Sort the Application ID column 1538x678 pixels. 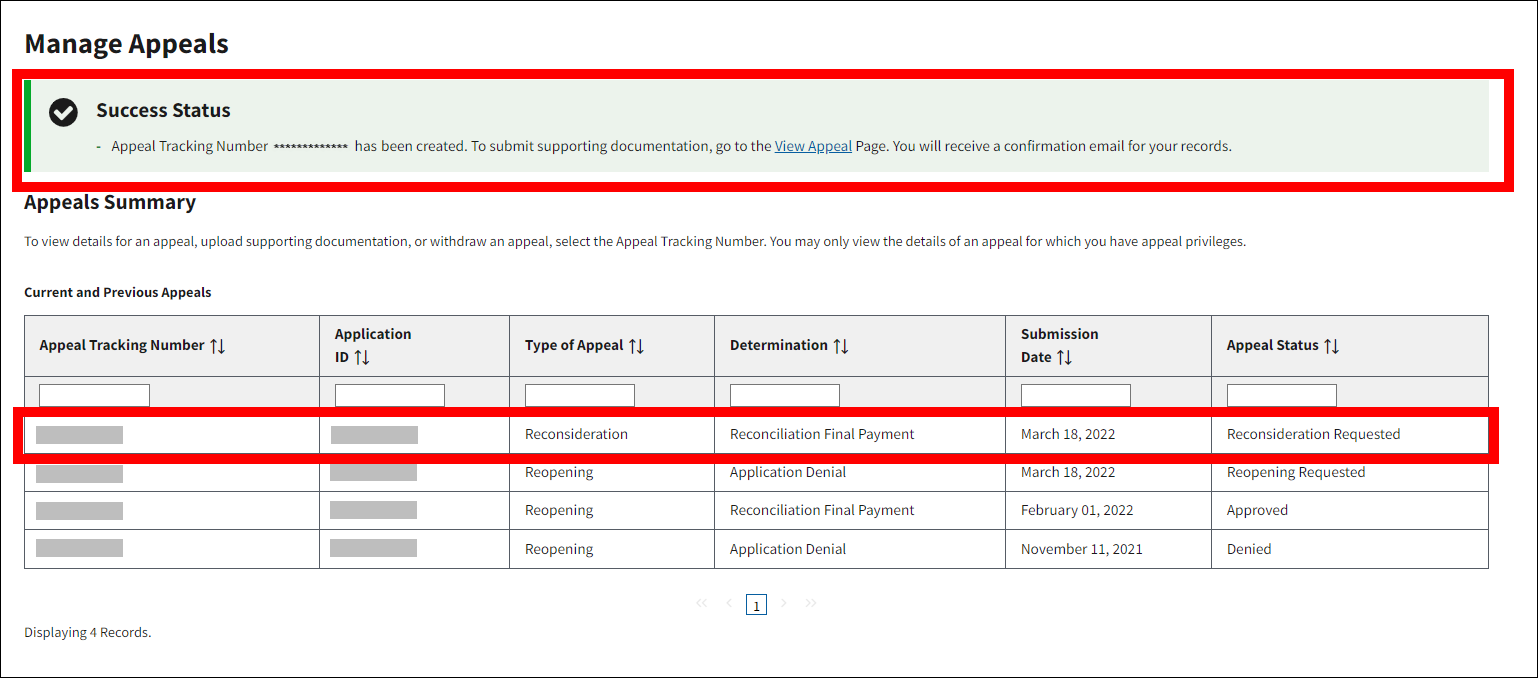pyautogui.click(x=362, y=357)
